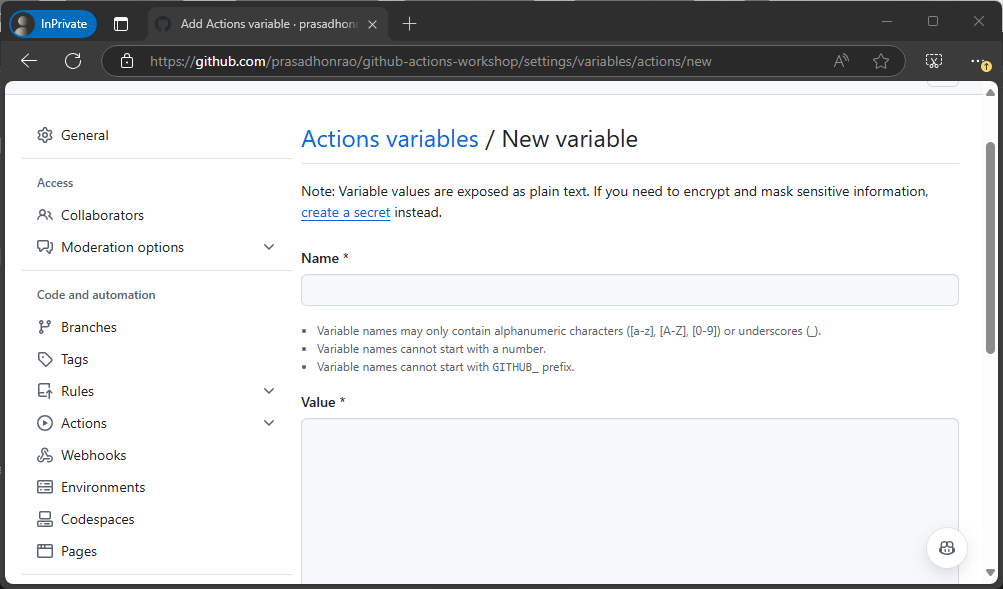The width and height of the screenshot is (1003, 589).
Task: Collapse the Actions sidebar section
Action: point(268,422)
